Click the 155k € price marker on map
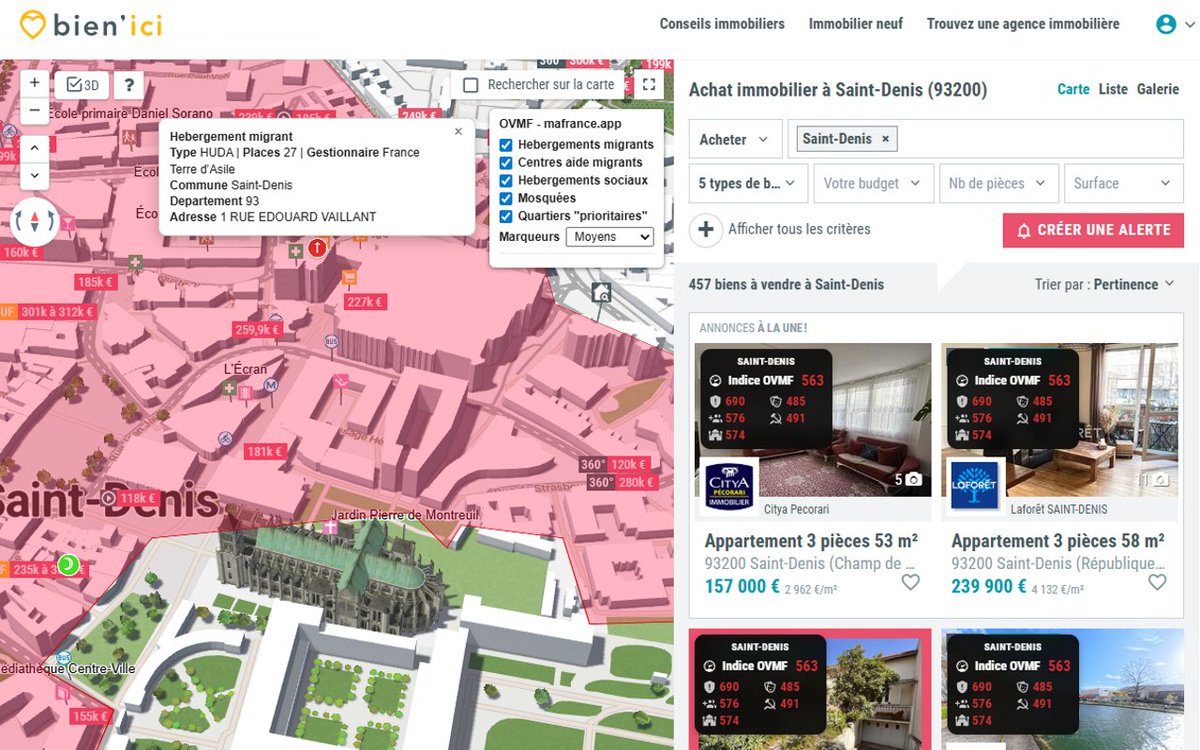The width and height of the screenshot is (1200, 750). pyautogui.click(x=88, y=716)
